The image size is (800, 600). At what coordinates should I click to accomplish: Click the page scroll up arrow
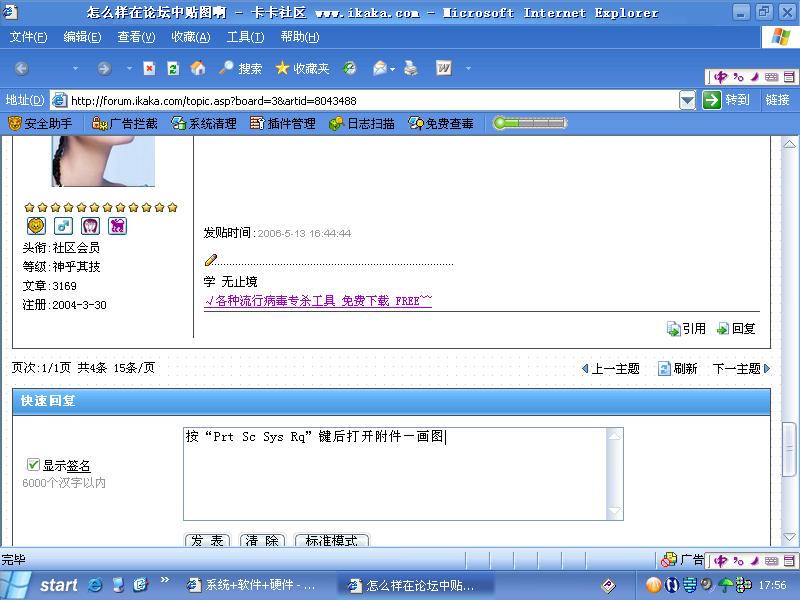[x=789, y=144]
